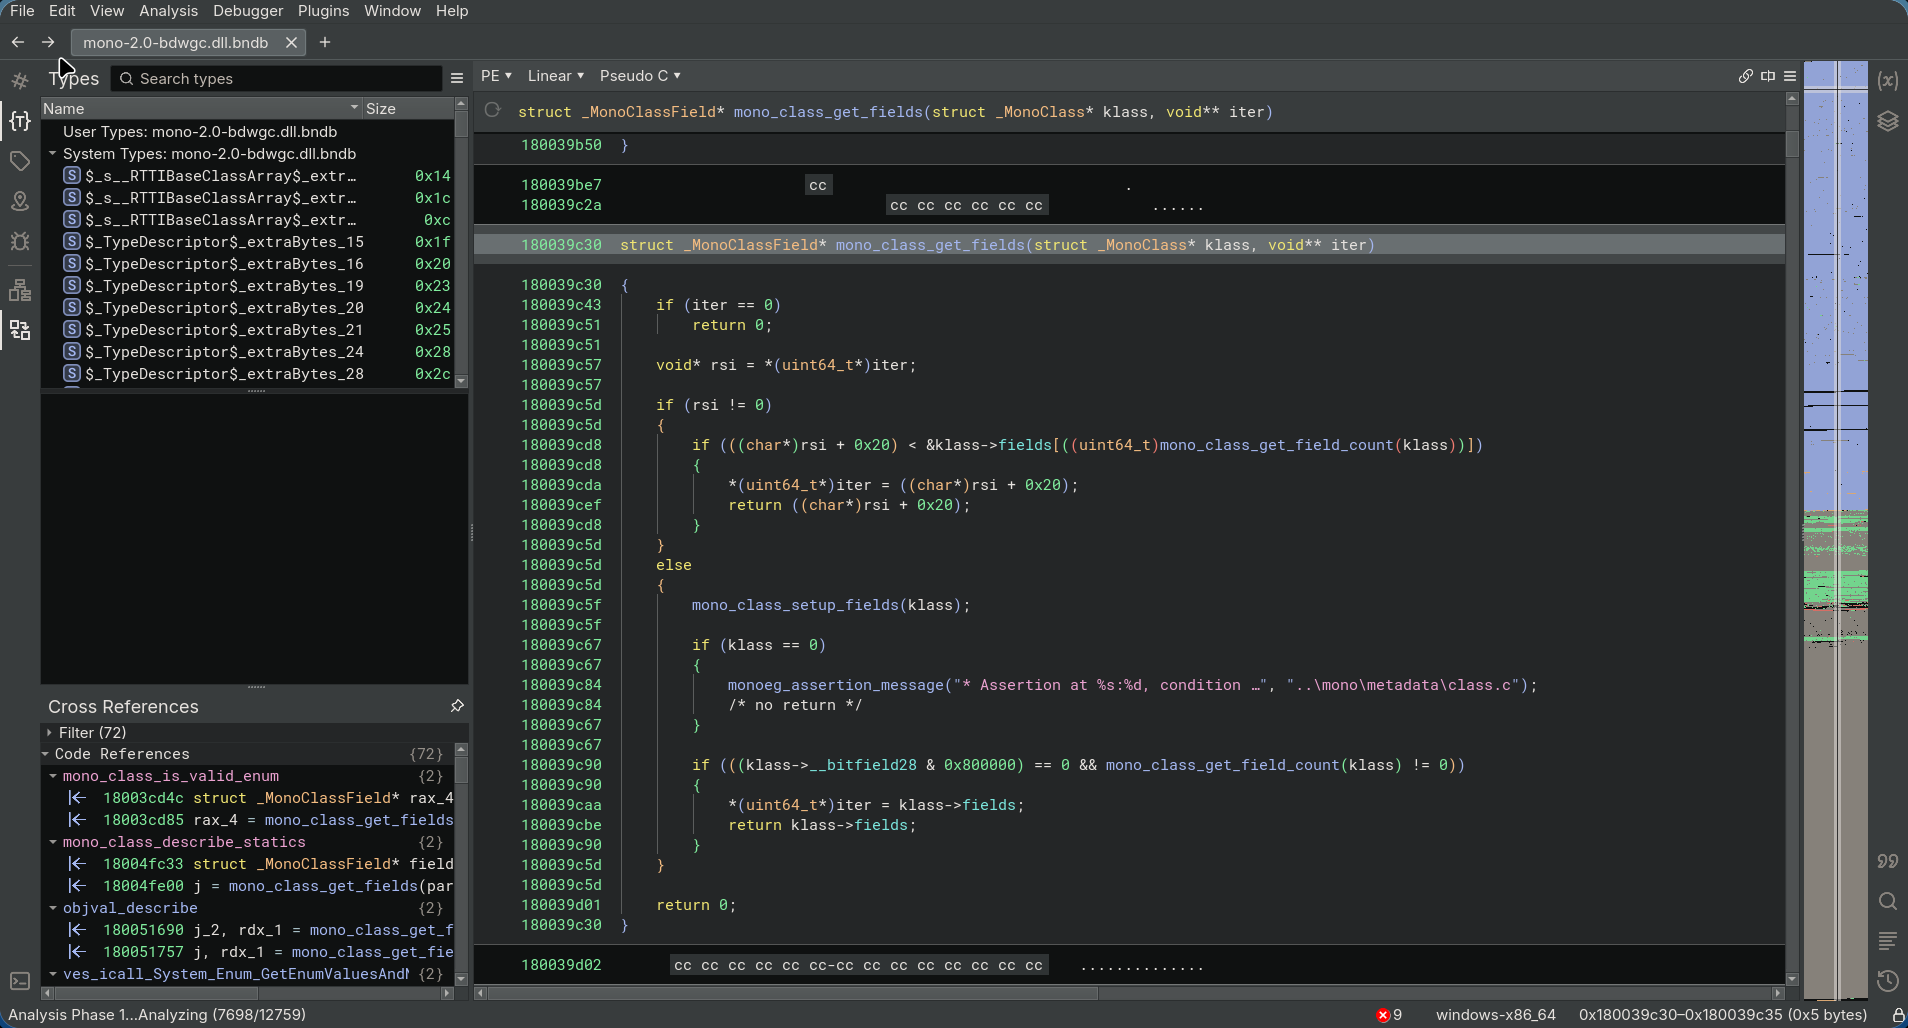Navigate forward with the right arrow

(48, 42)
